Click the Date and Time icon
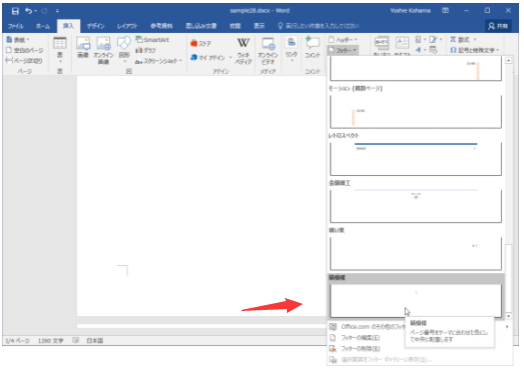The width and height of the screenshot is (524, 374). (x=433, y=50)
